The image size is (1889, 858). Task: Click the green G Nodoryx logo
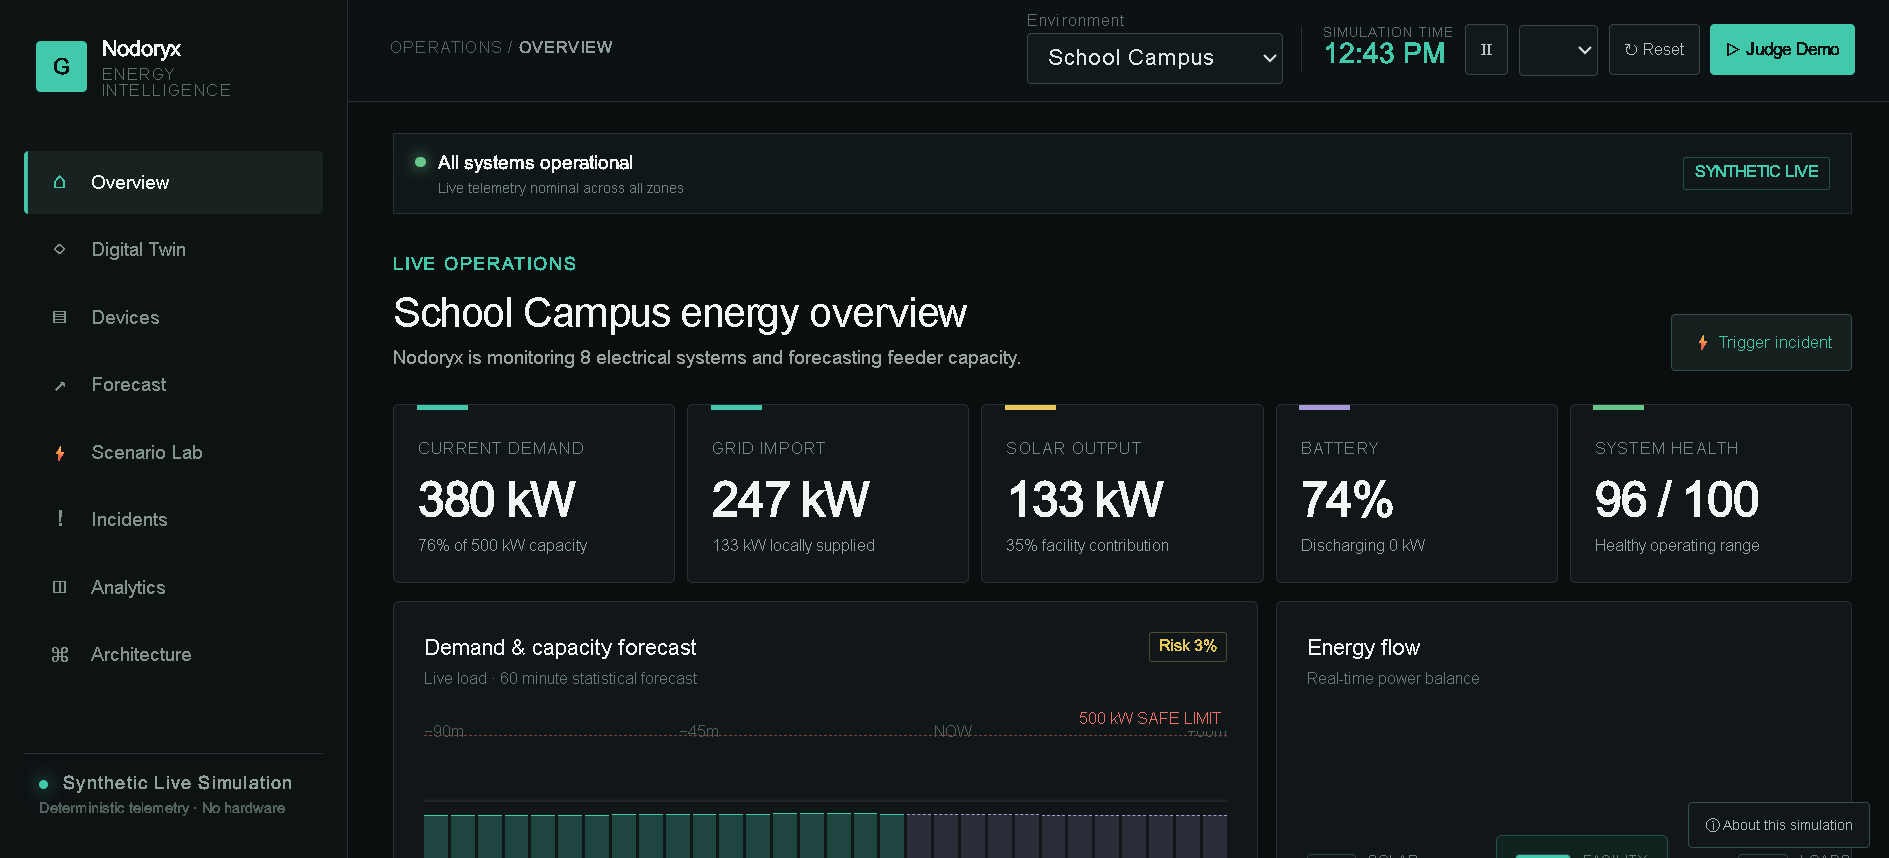pyautogui.click(x=61, y=66)
